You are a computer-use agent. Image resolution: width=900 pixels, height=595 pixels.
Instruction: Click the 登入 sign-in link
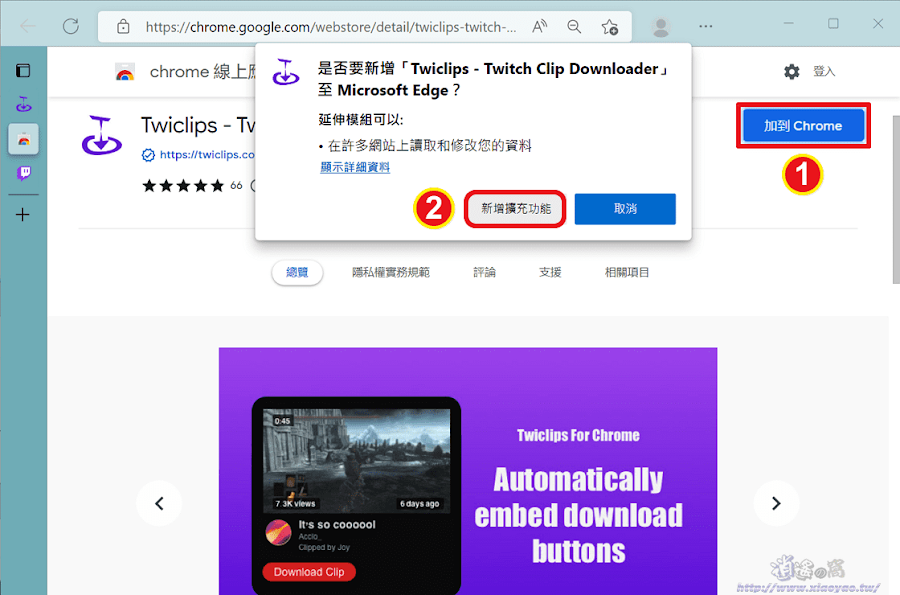tap(824, 71)
